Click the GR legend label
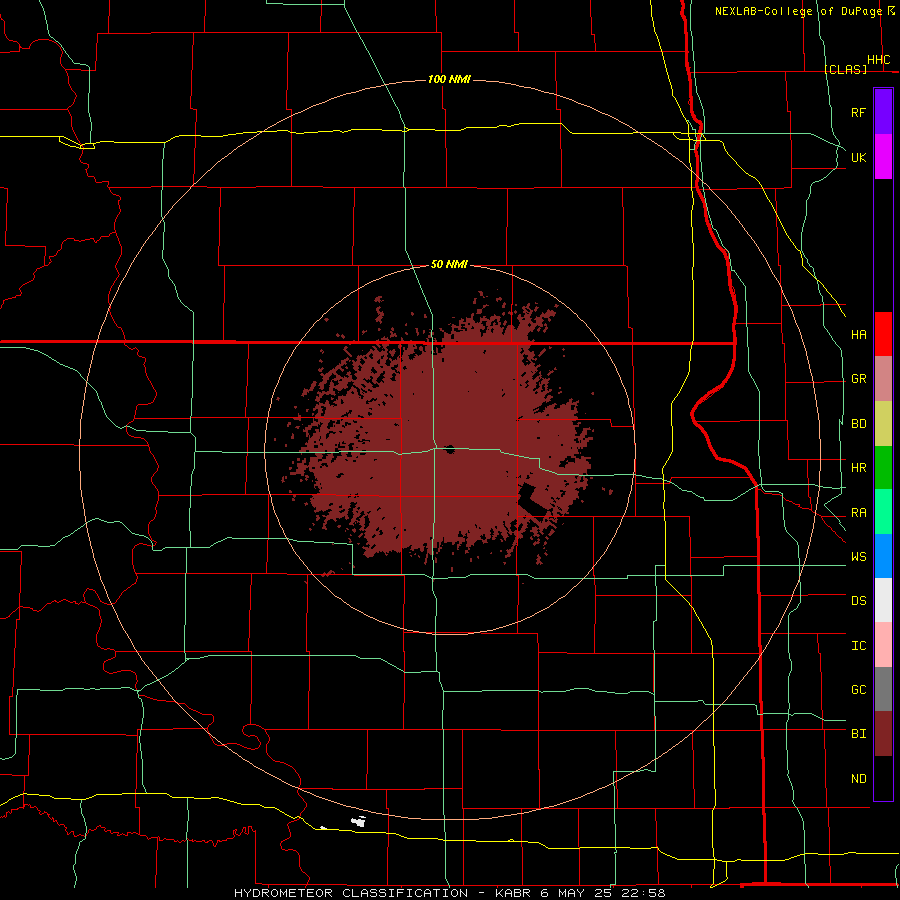Screen dimensions: 900x900 pos(858,379)
